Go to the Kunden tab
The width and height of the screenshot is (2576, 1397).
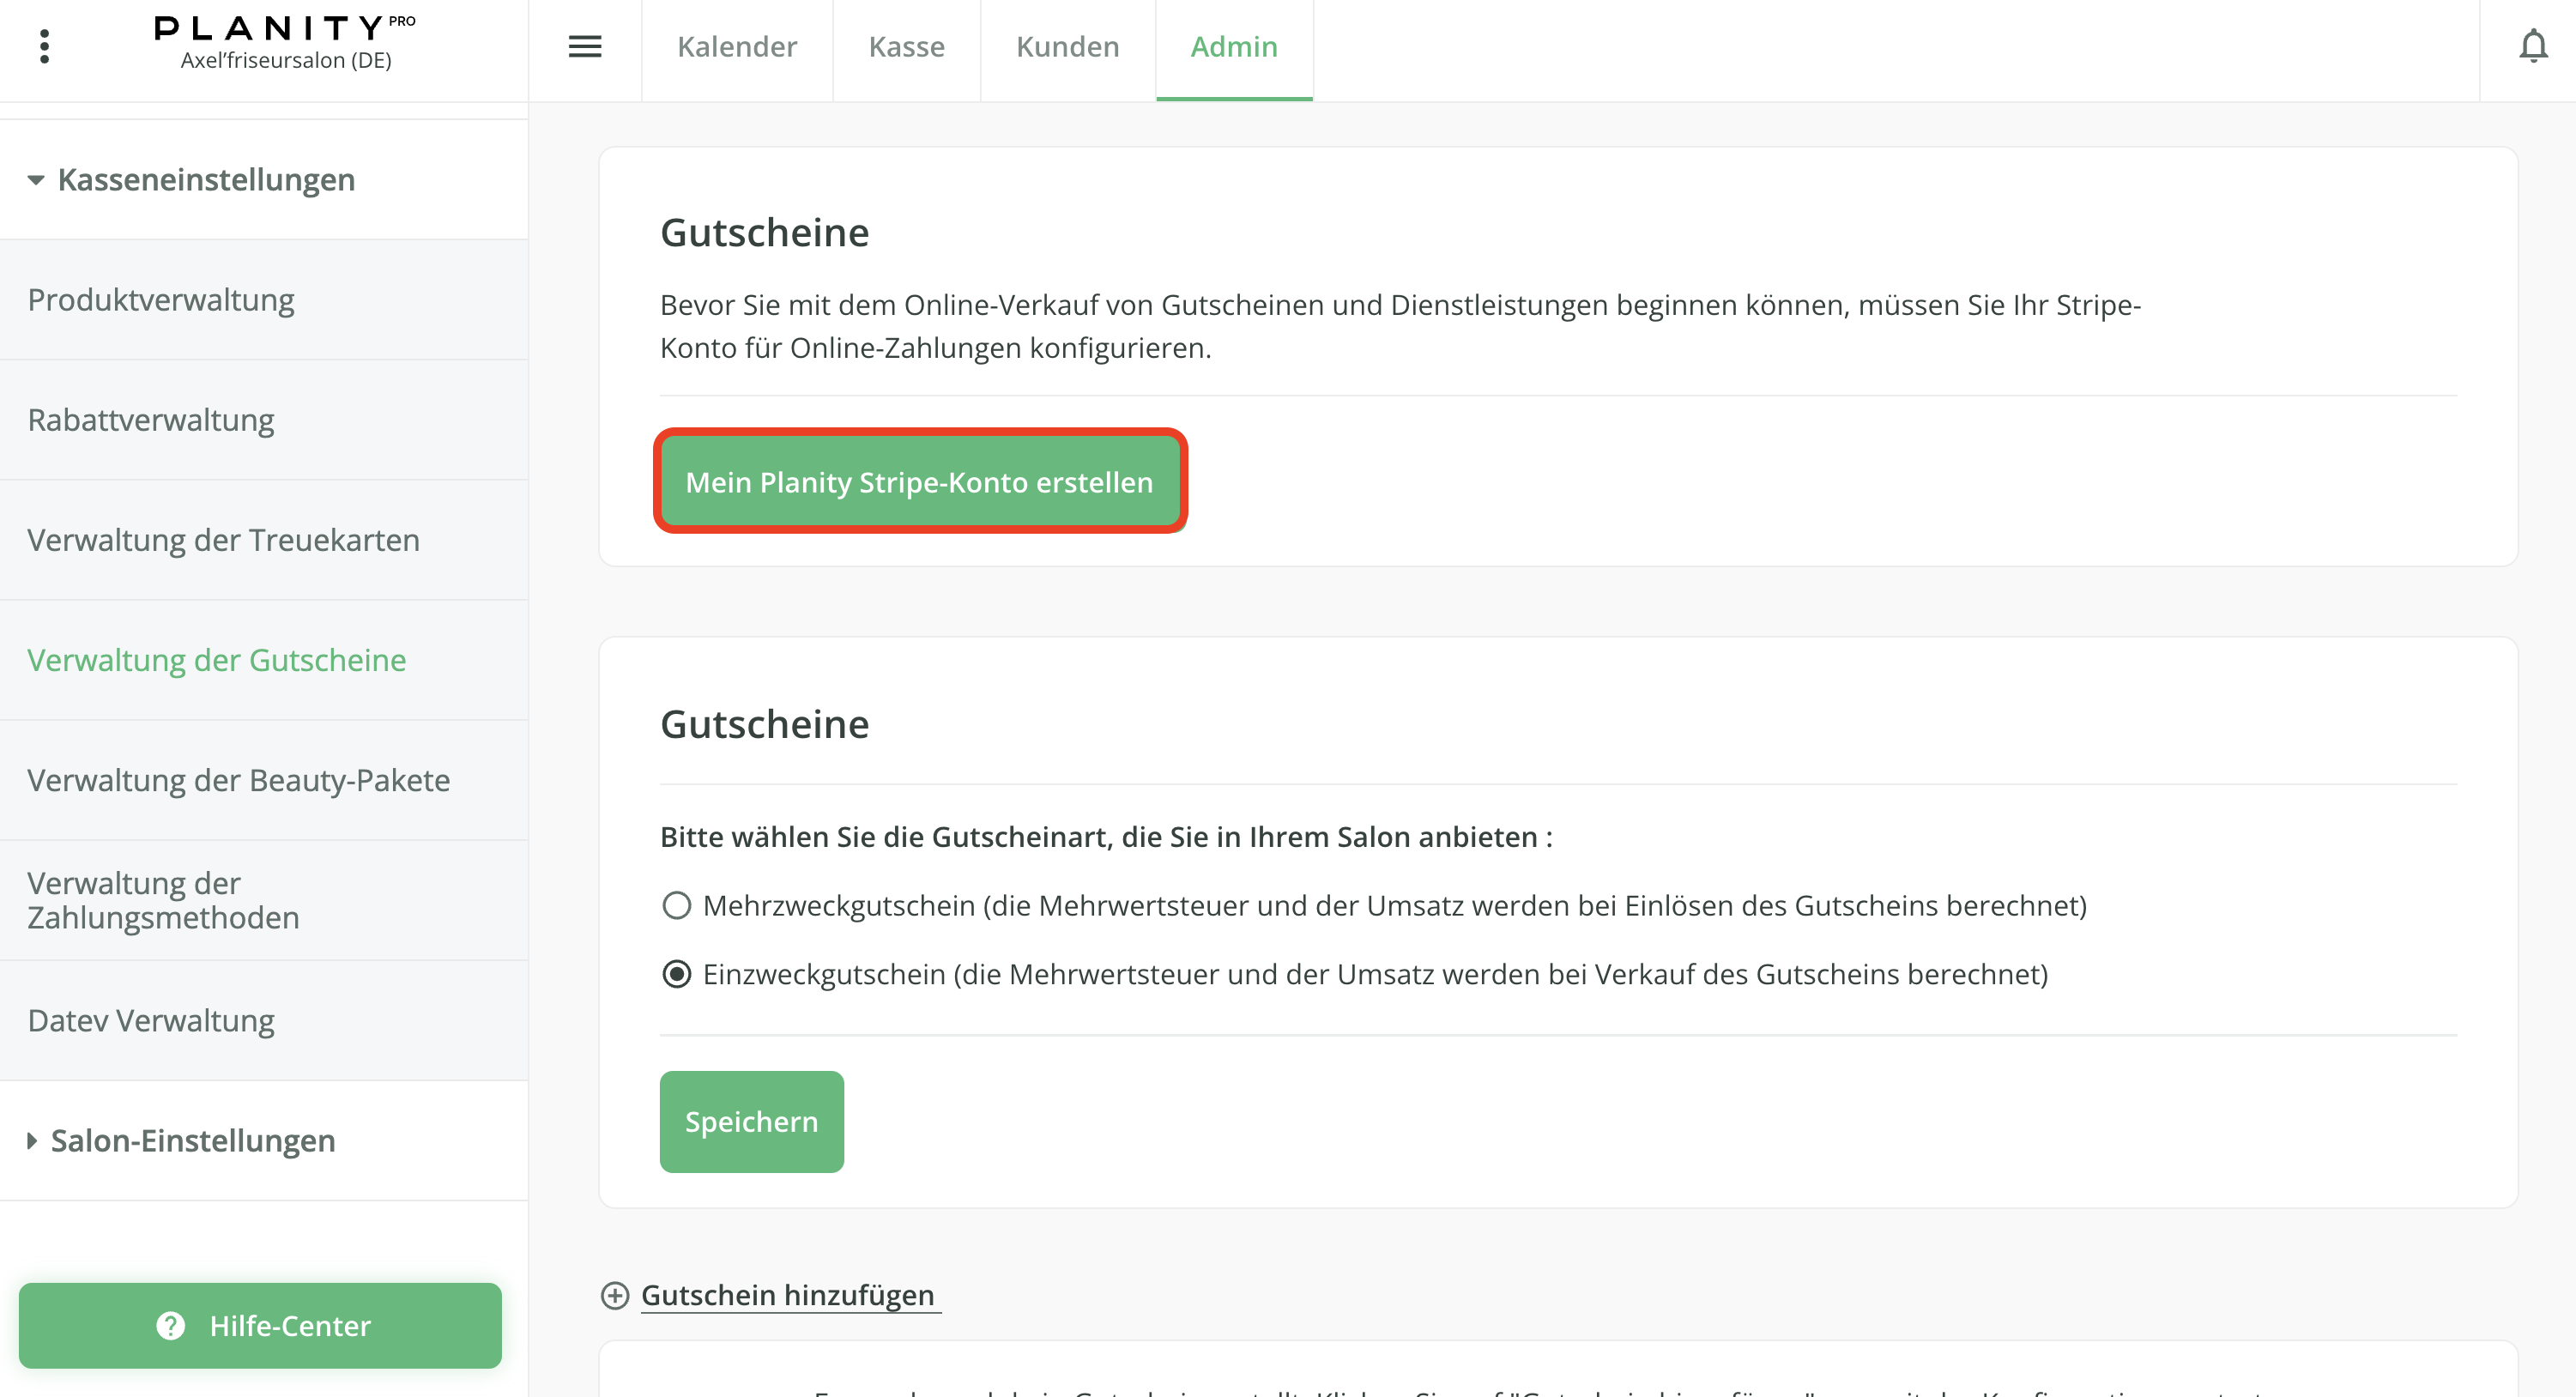[x=1067, y=46]
